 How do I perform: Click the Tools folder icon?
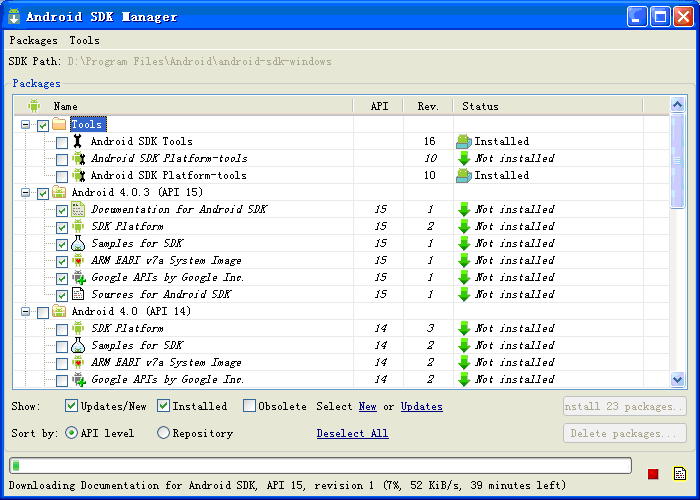(59, 124)
